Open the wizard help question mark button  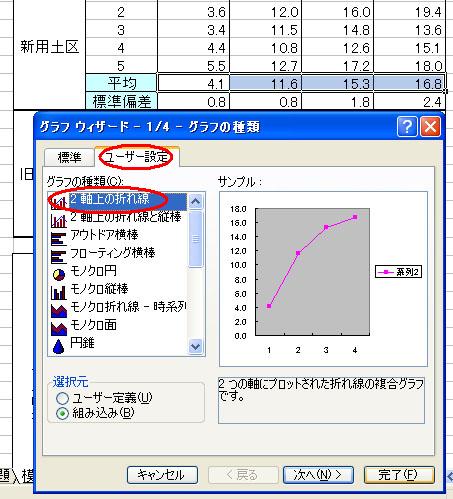pyautogui.click(x=407, y=126)
